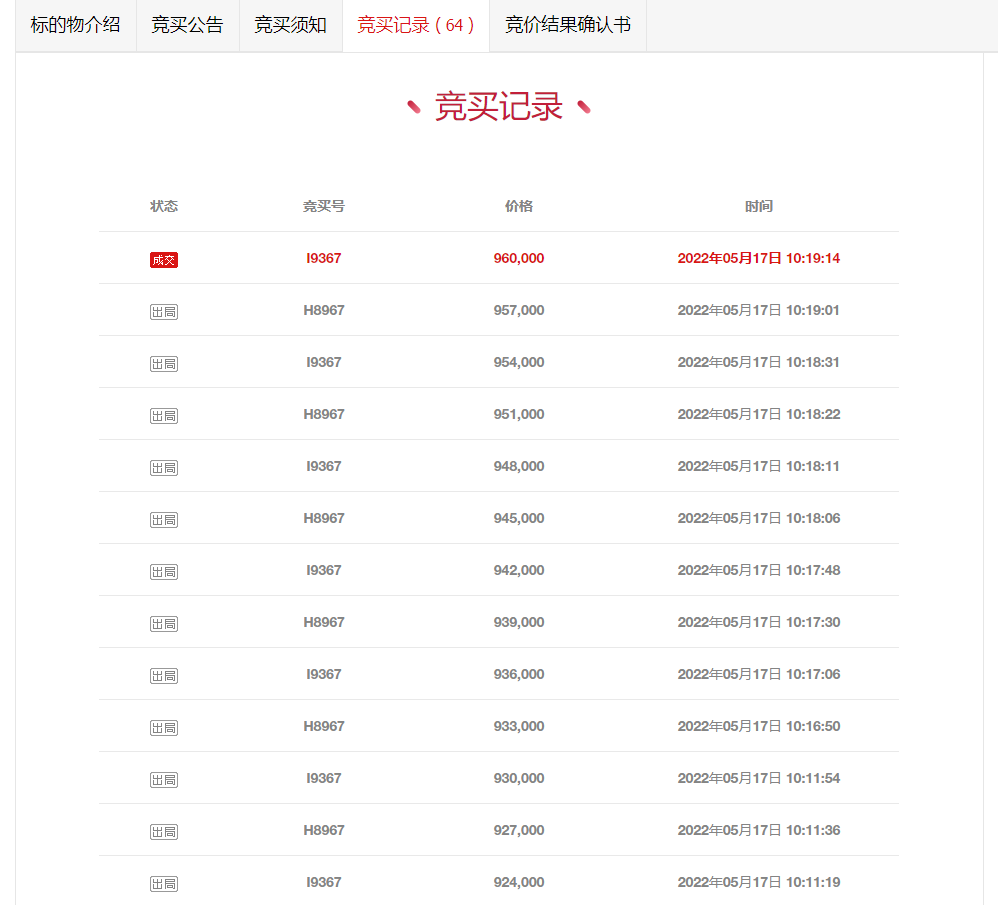The height and width of the screenshot is (905, 998).
Task: Click the 价格 column header
Action: click(519, 206)
